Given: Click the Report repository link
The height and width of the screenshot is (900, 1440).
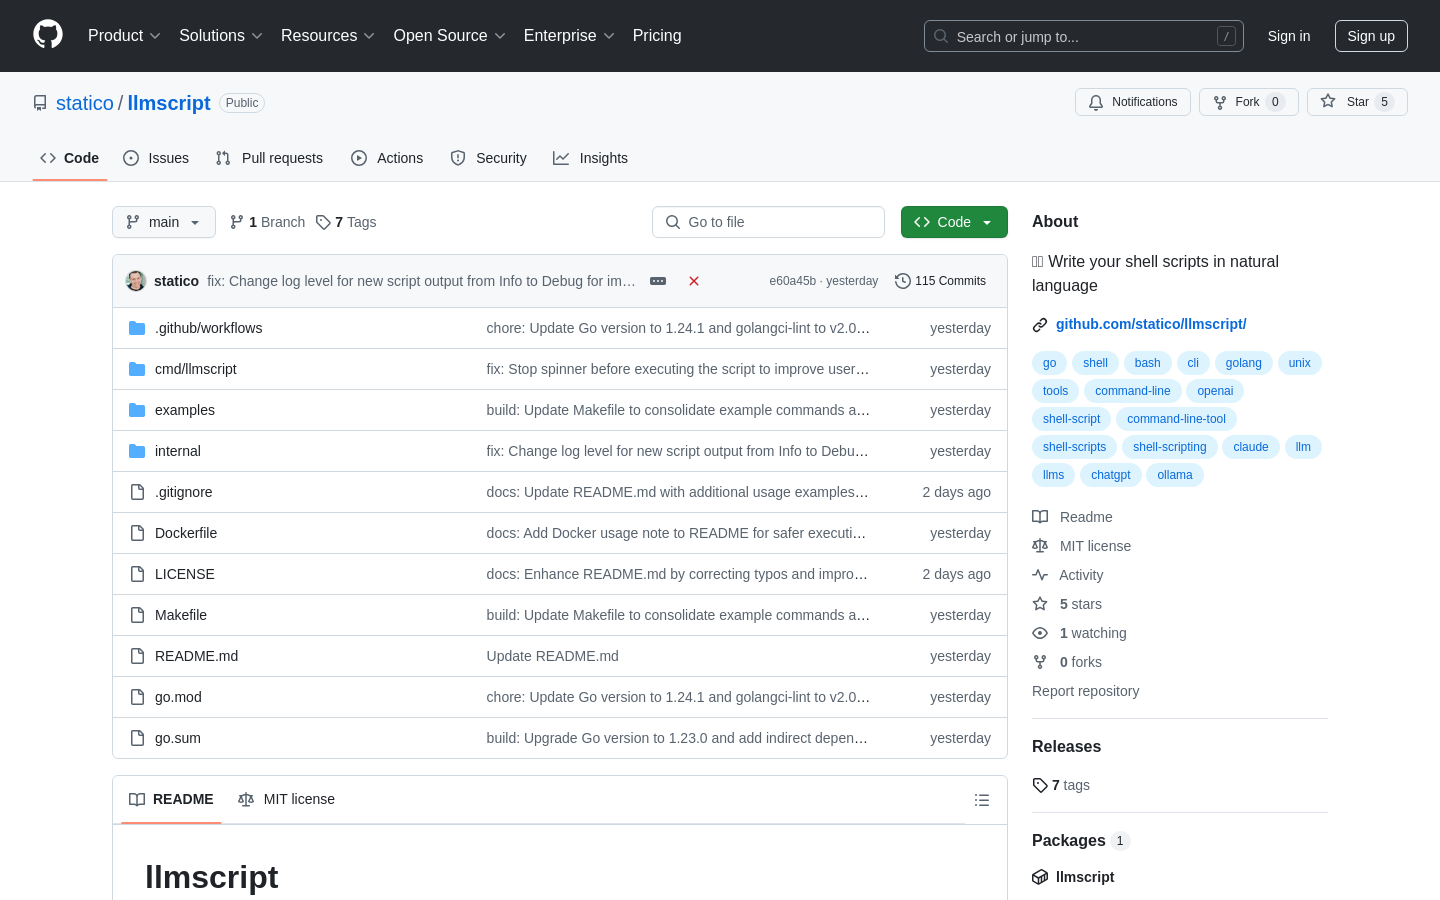Looking at the screenshot, I should tap(1085, 691).
